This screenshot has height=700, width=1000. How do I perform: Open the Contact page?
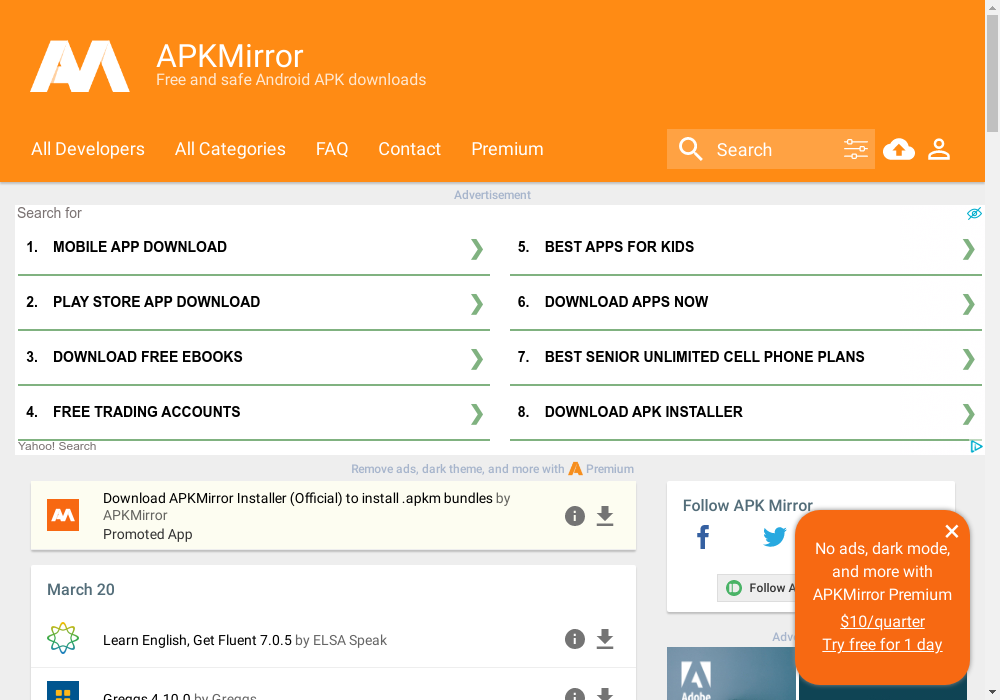point(409,149)
